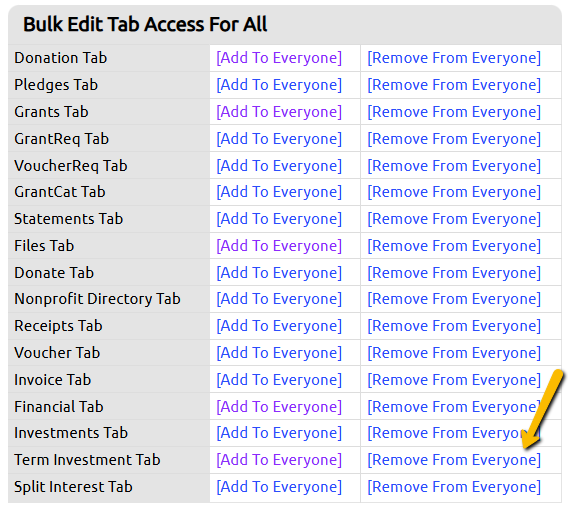Screen dimensions: 568x509
Task: Remove Invoice Tab from everyone
Action: 454,380
